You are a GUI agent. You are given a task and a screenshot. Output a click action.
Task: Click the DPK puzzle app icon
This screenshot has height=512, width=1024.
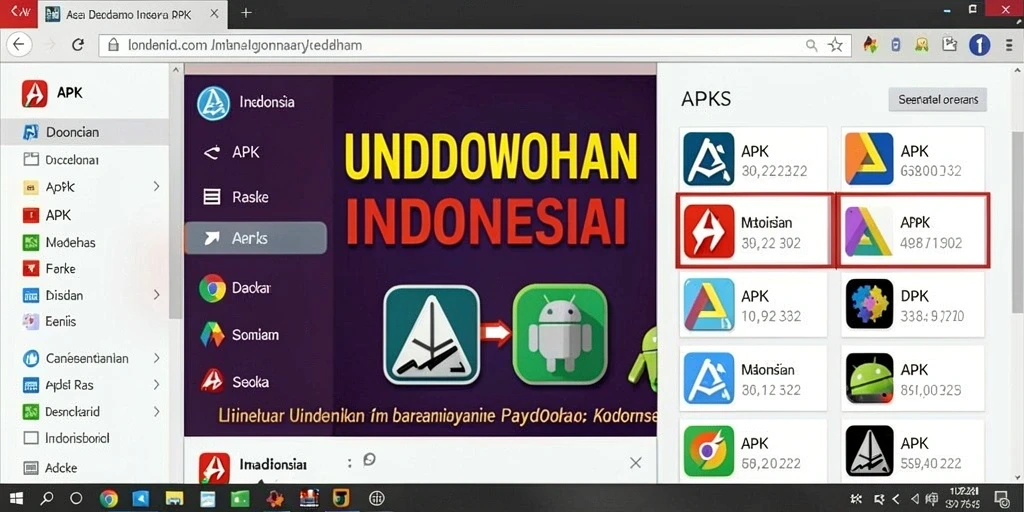pos(869,304)
